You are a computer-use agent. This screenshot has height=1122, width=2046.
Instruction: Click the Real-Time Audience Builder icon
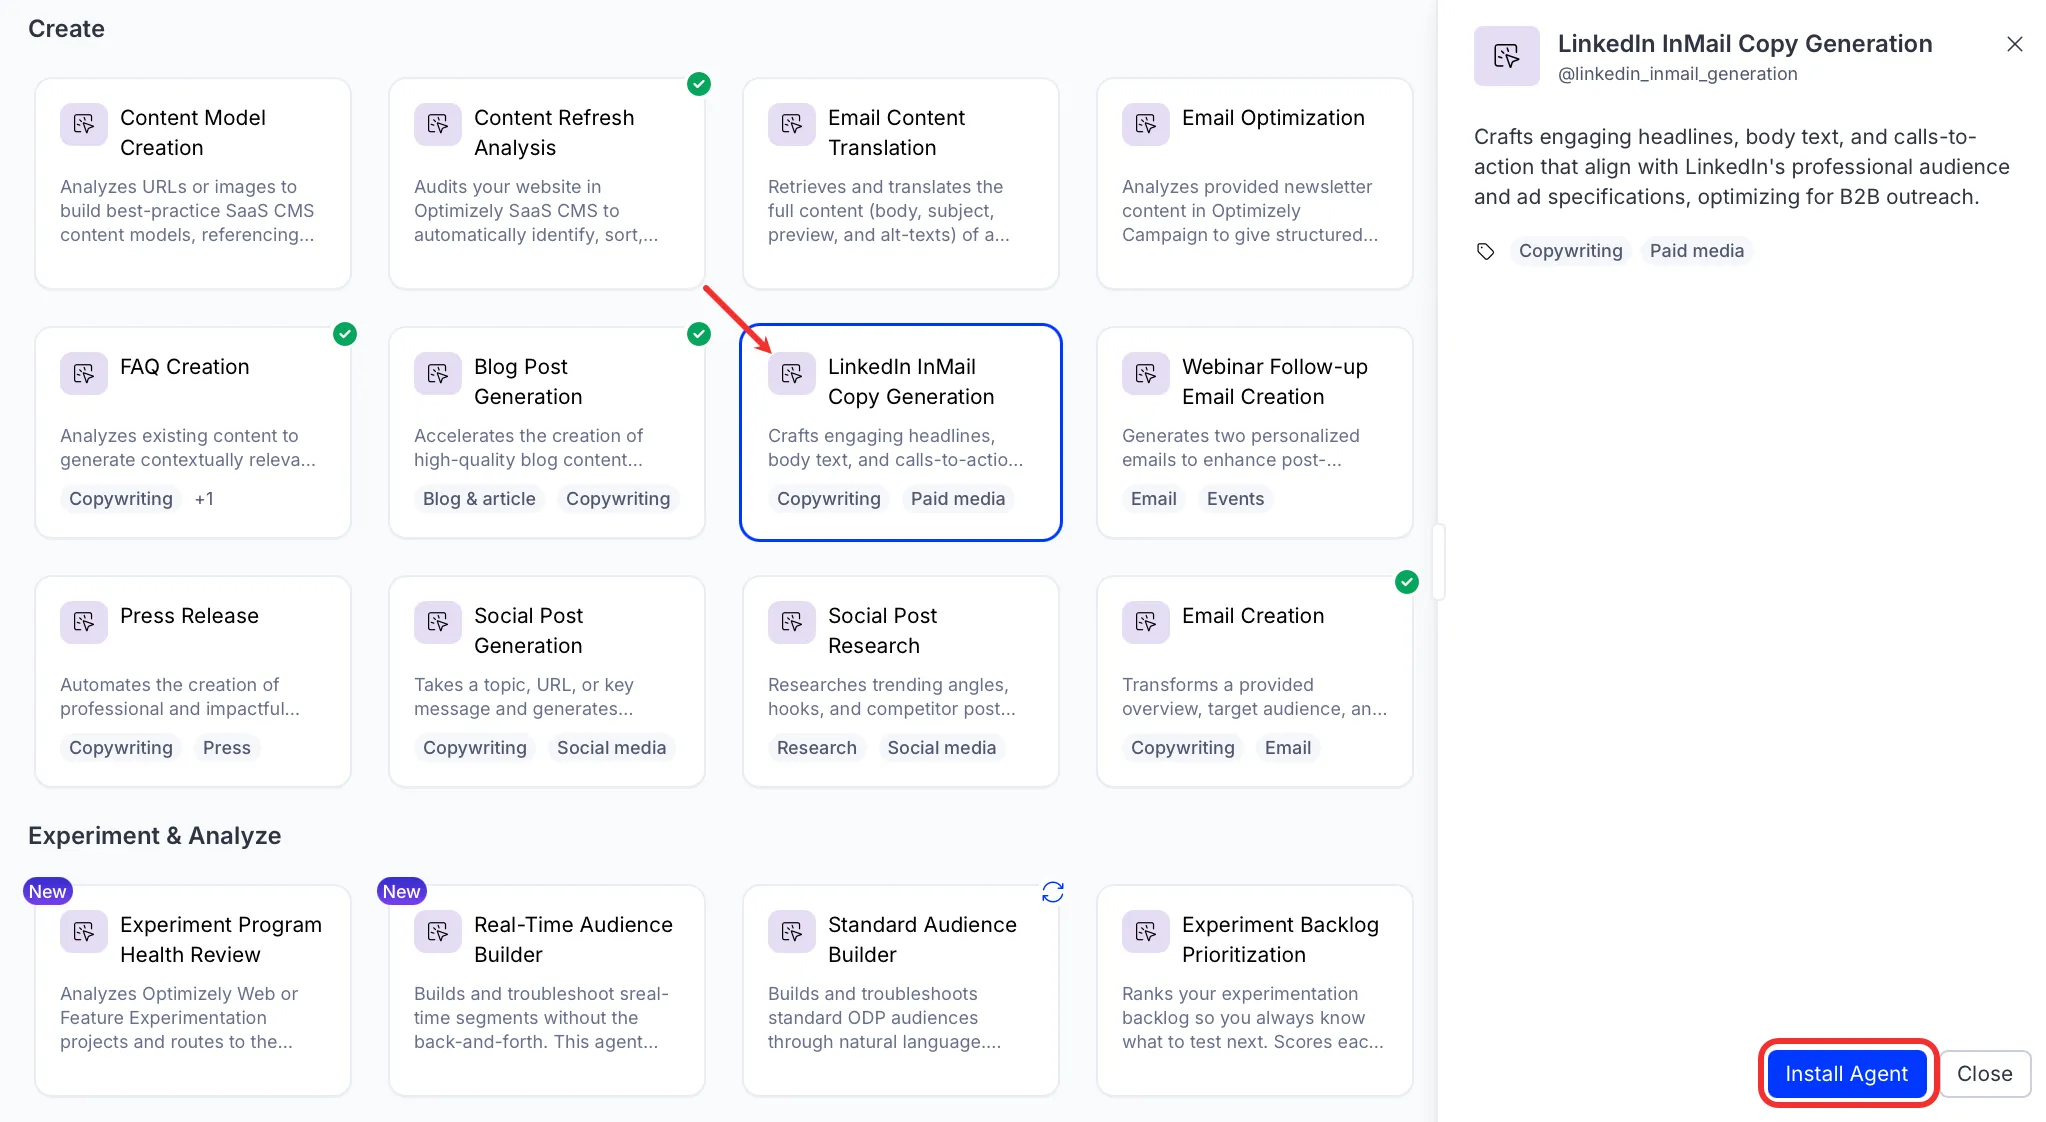point(438,931)
